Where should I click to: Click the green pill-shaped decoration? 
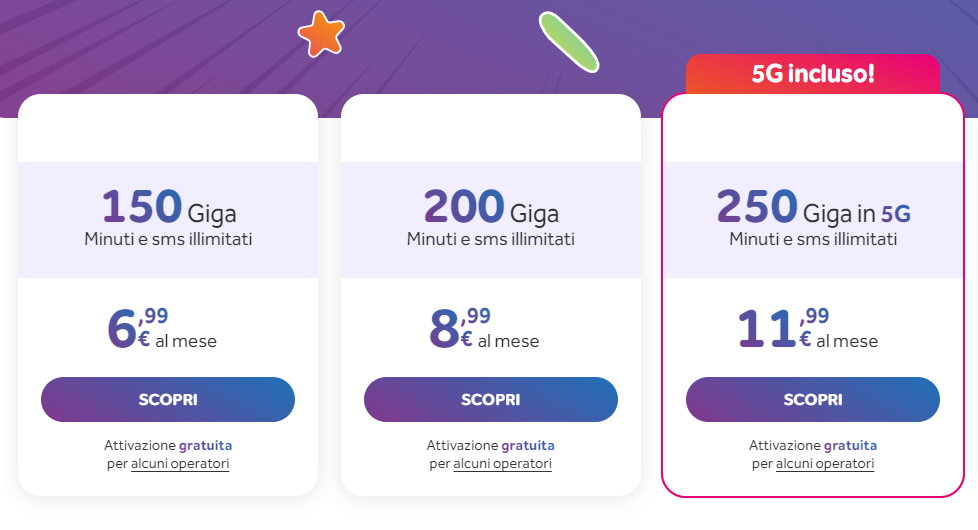(568, 42)
